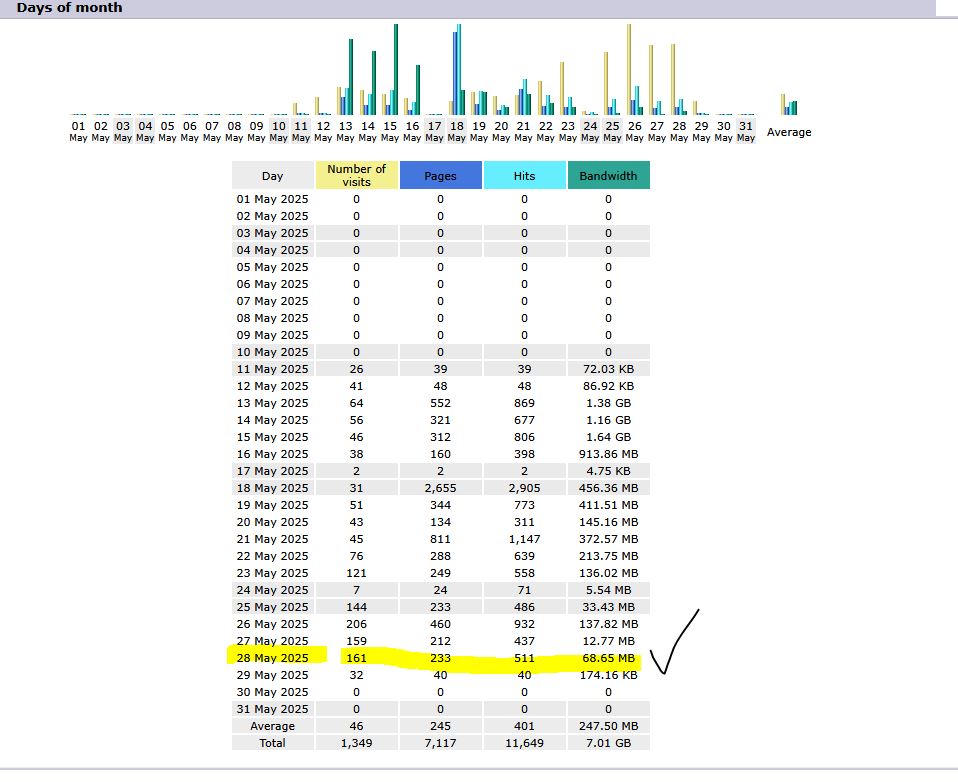
Task: Click the 1.16 GB bandwidth value
Action: click(609, 420)
